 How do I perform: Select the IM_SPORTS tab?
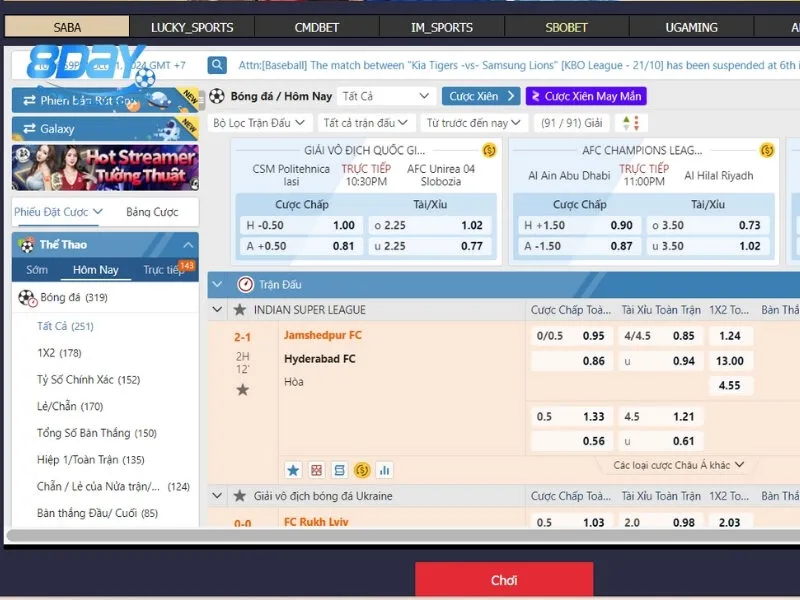point(442,27)
